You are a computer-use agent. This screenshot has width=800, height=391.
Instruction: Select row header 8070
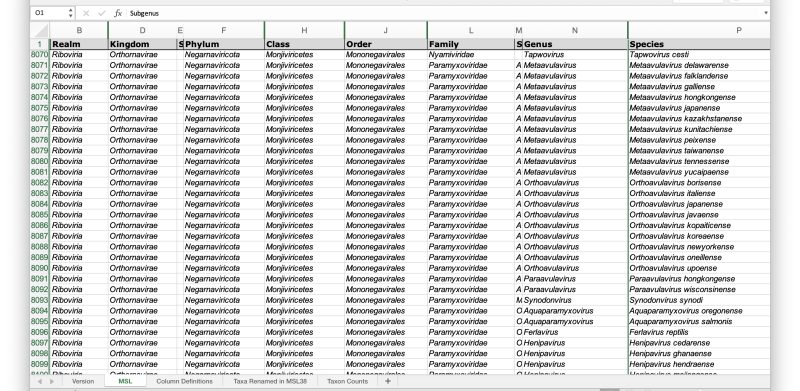(x=40, y=55)
